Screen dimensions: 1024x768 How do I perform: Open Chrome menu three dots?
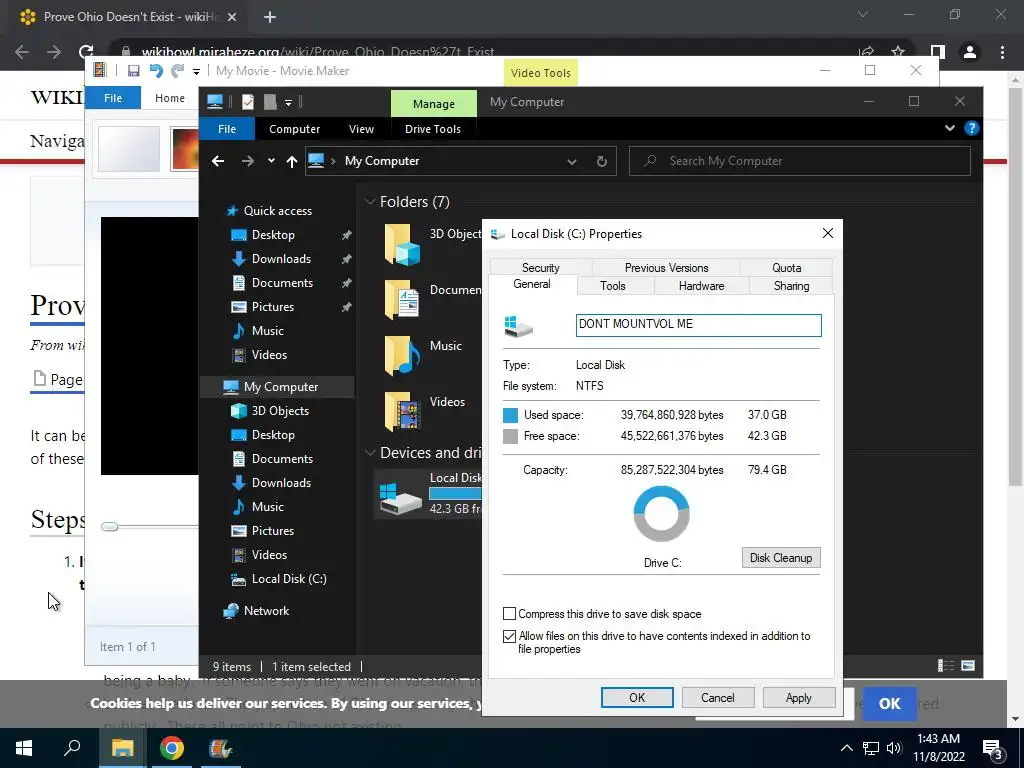pyautogui.click(x=1002, y=52)
